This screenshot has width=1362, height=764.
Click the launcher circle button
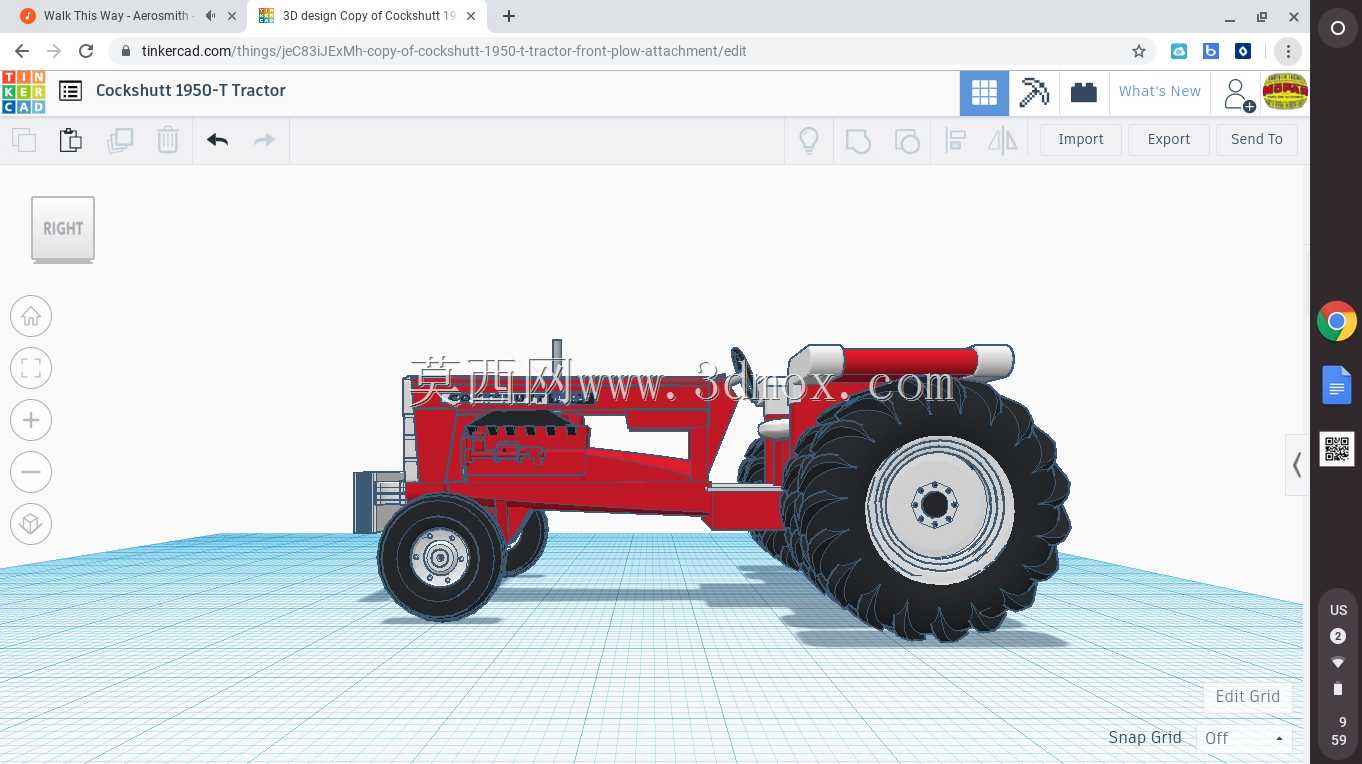[1338, 29]
